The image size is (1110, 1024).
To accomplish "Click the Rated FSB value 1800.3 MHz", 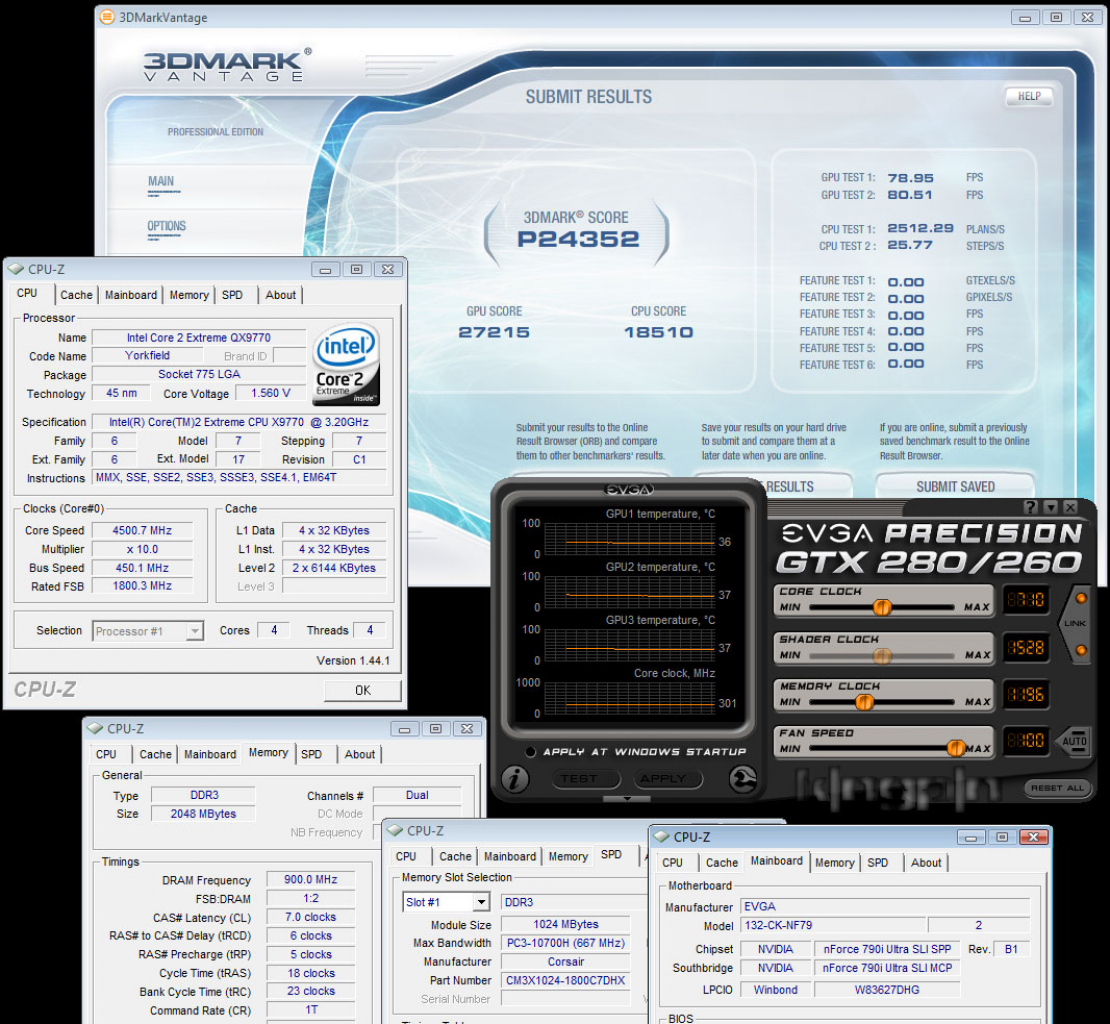I will click(x=142, y=586).
